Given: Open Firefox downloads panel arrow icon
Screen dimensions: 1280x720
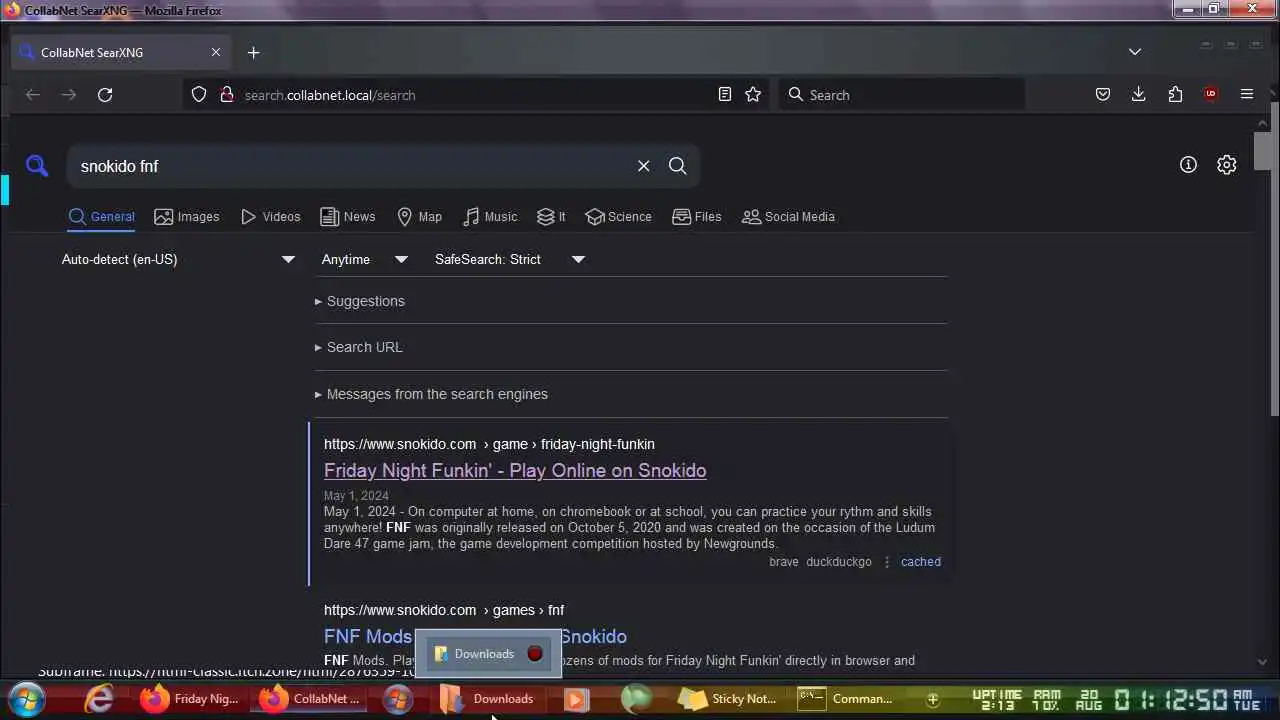Looking at the screenshot, I should 1138,94.
